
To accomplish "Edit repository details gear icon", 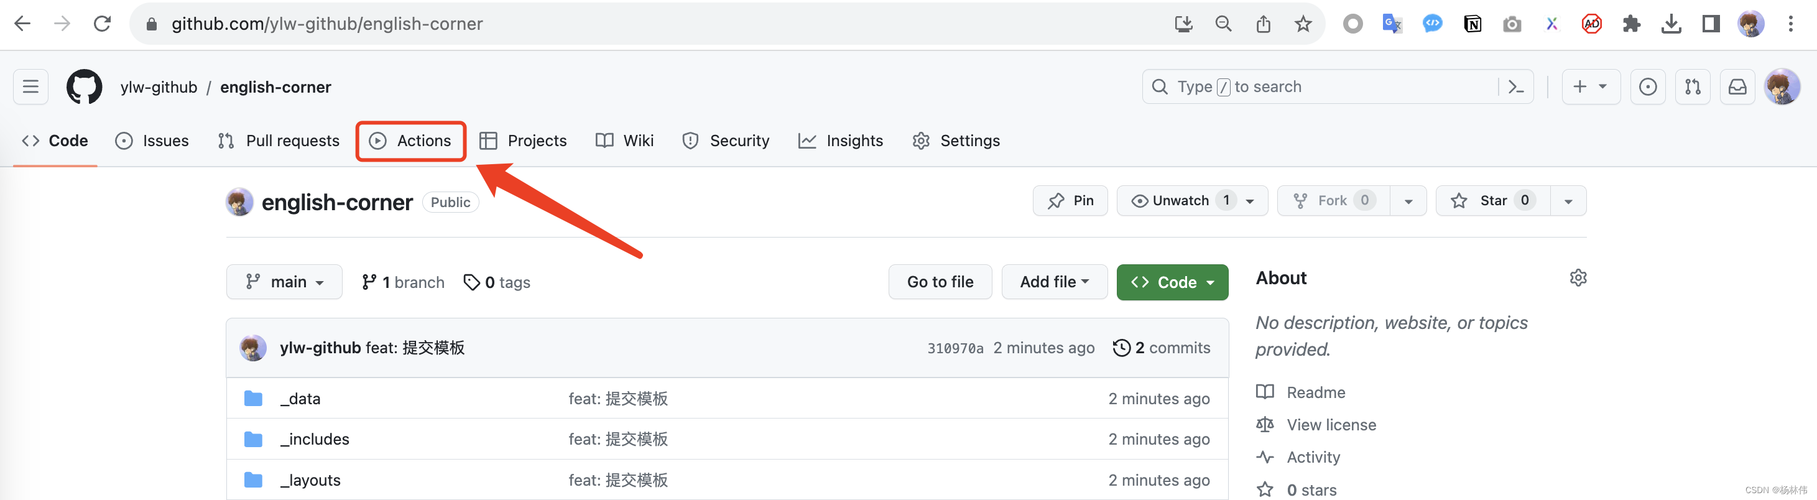I will [x=1578, y=278].
